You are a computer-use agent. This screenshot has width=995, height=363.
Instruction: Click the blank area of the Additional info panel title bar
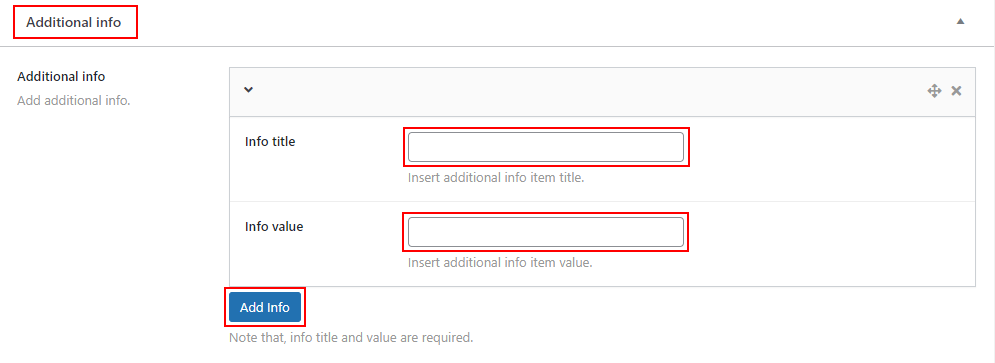click(x=539, y=22)
